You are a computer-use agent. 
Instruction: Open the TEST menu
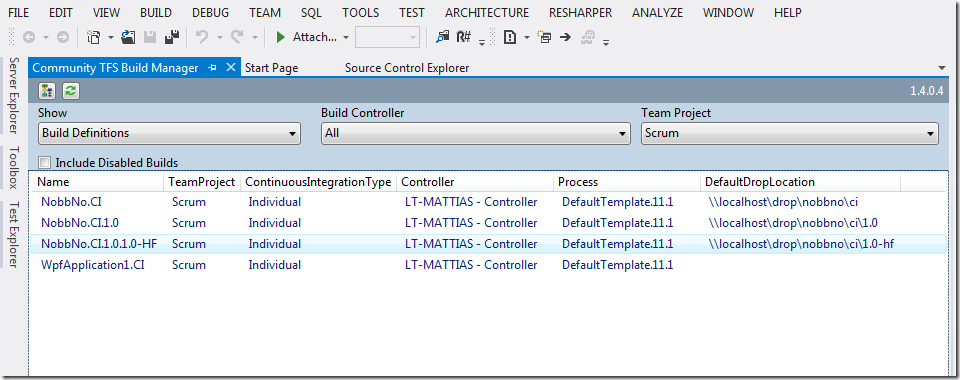click(412, 12)
